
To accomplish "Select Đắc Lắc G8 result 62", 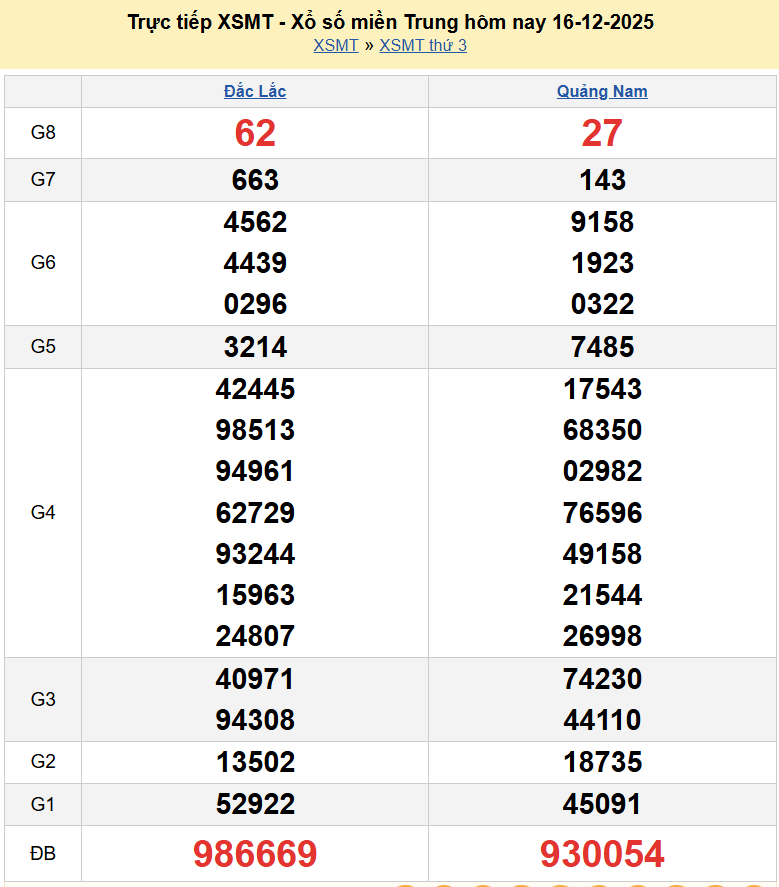I will point(255,134).
